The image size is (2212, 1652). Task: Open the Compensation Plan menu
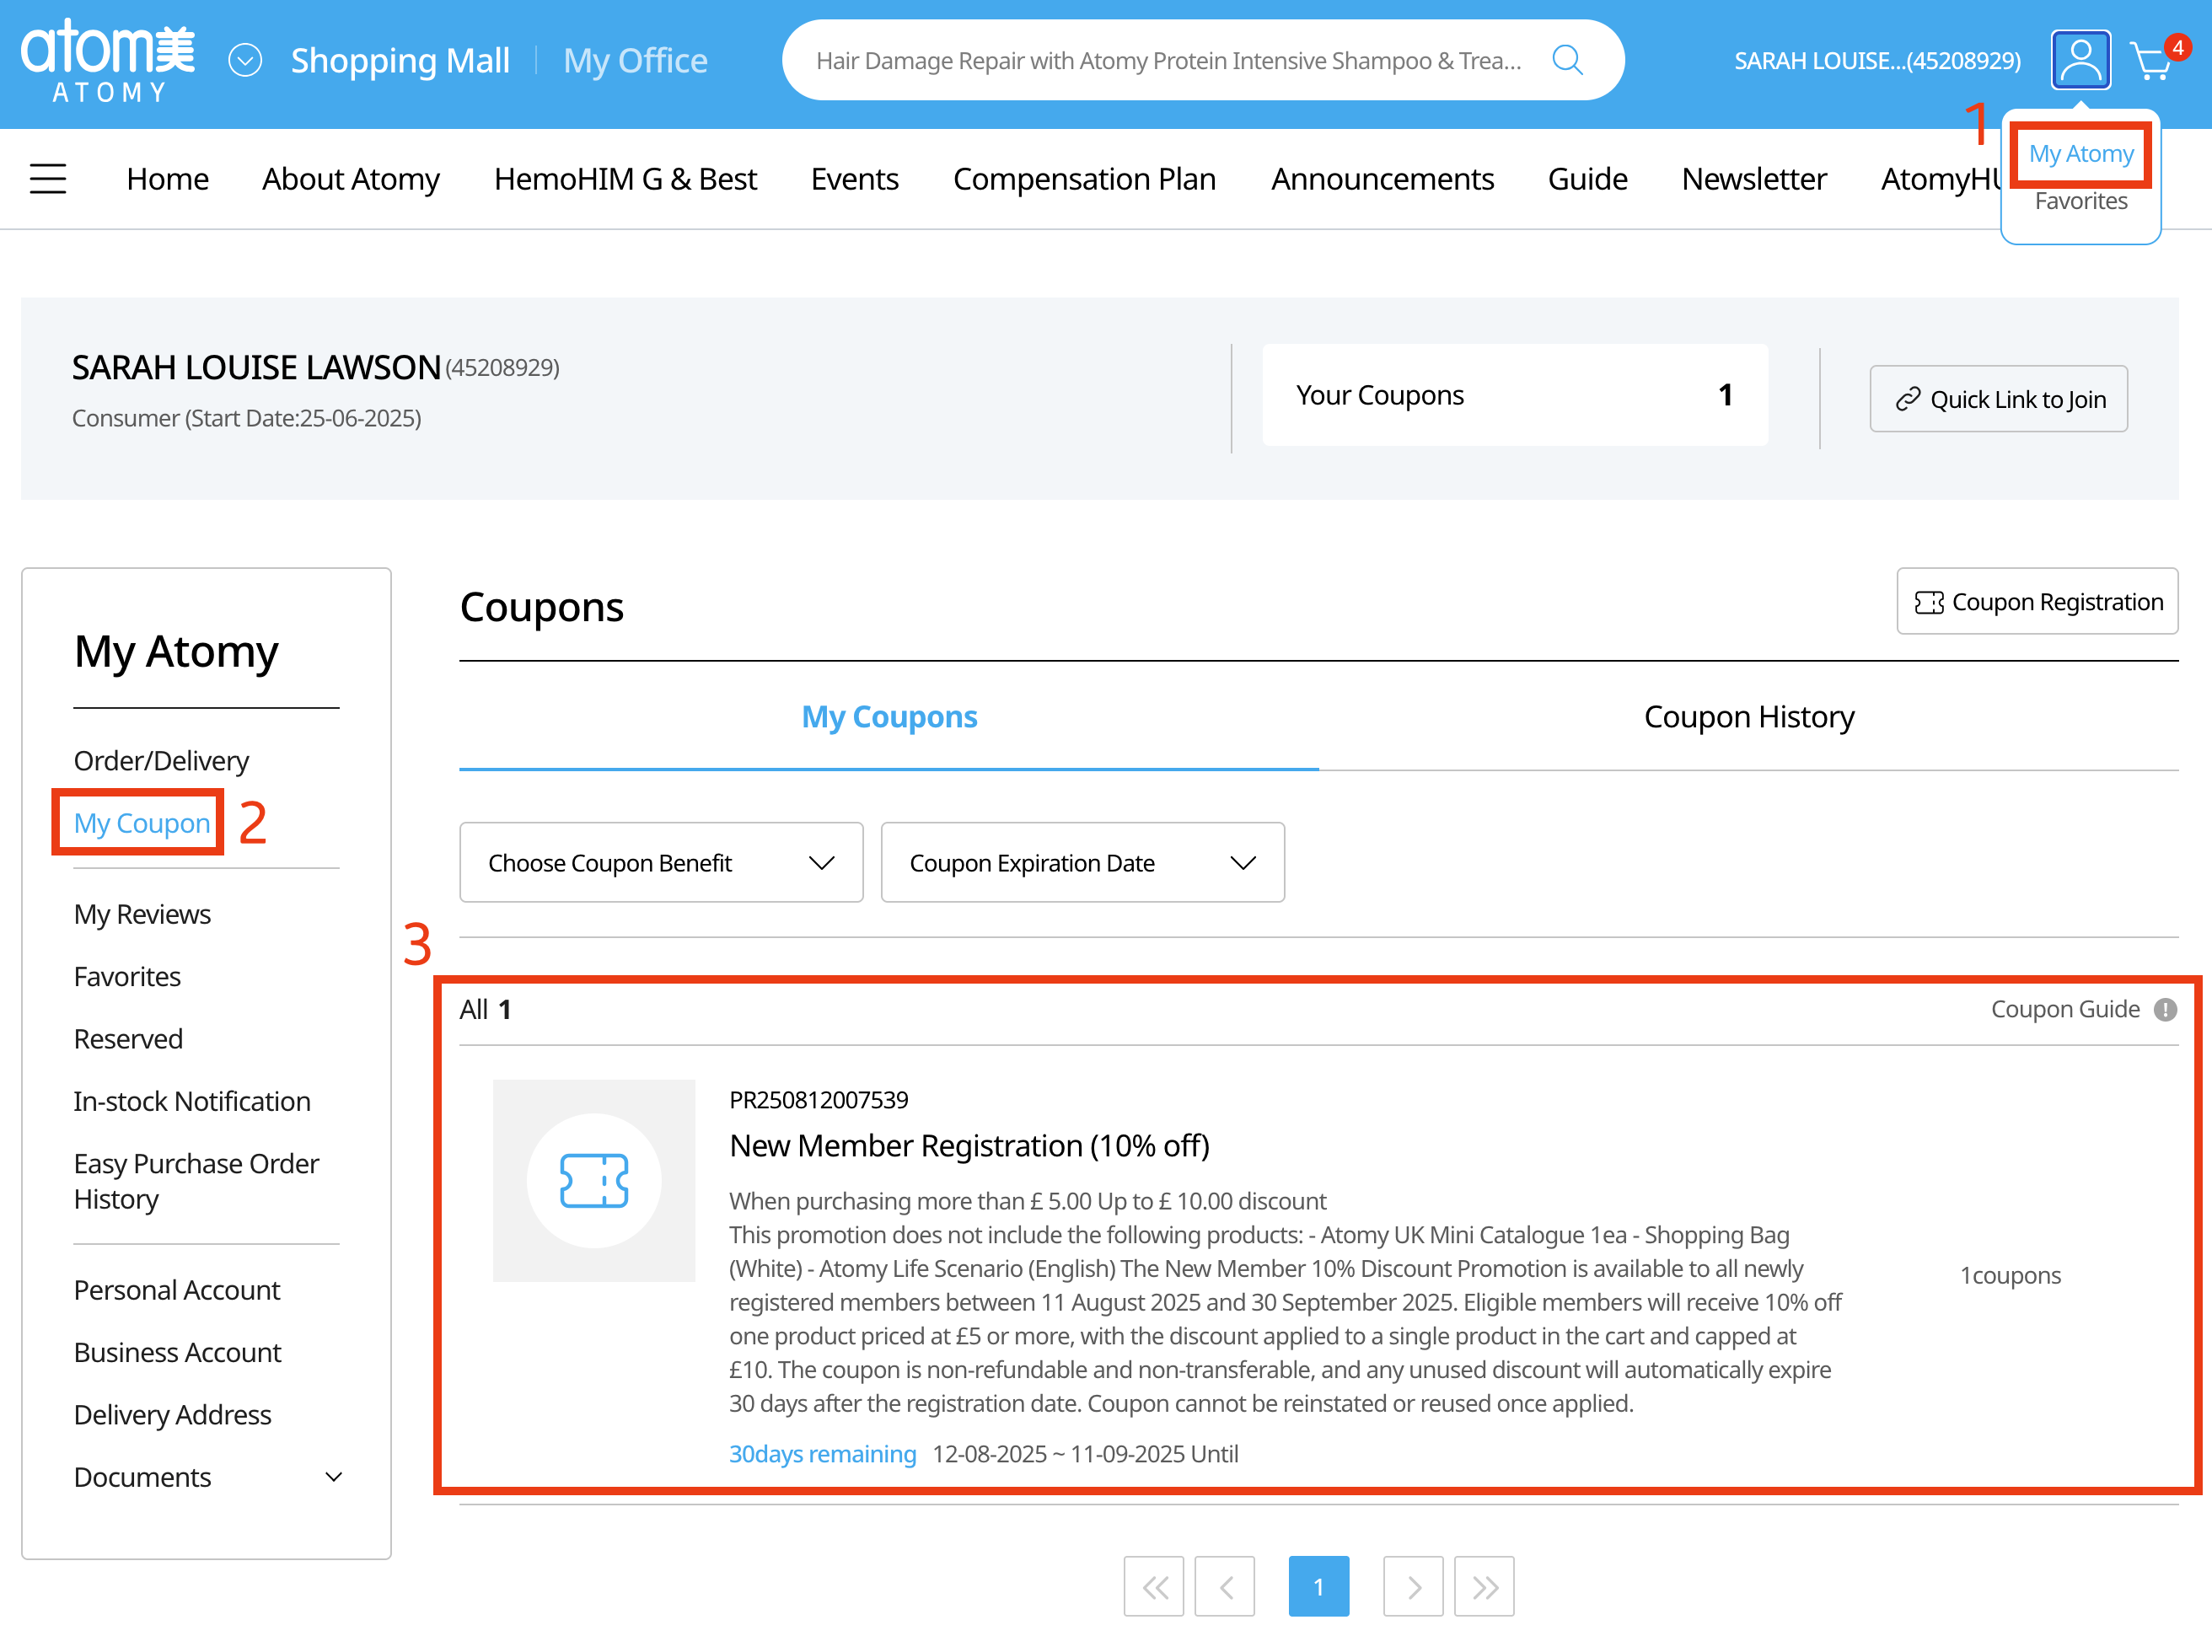(x=1084, y=179)
